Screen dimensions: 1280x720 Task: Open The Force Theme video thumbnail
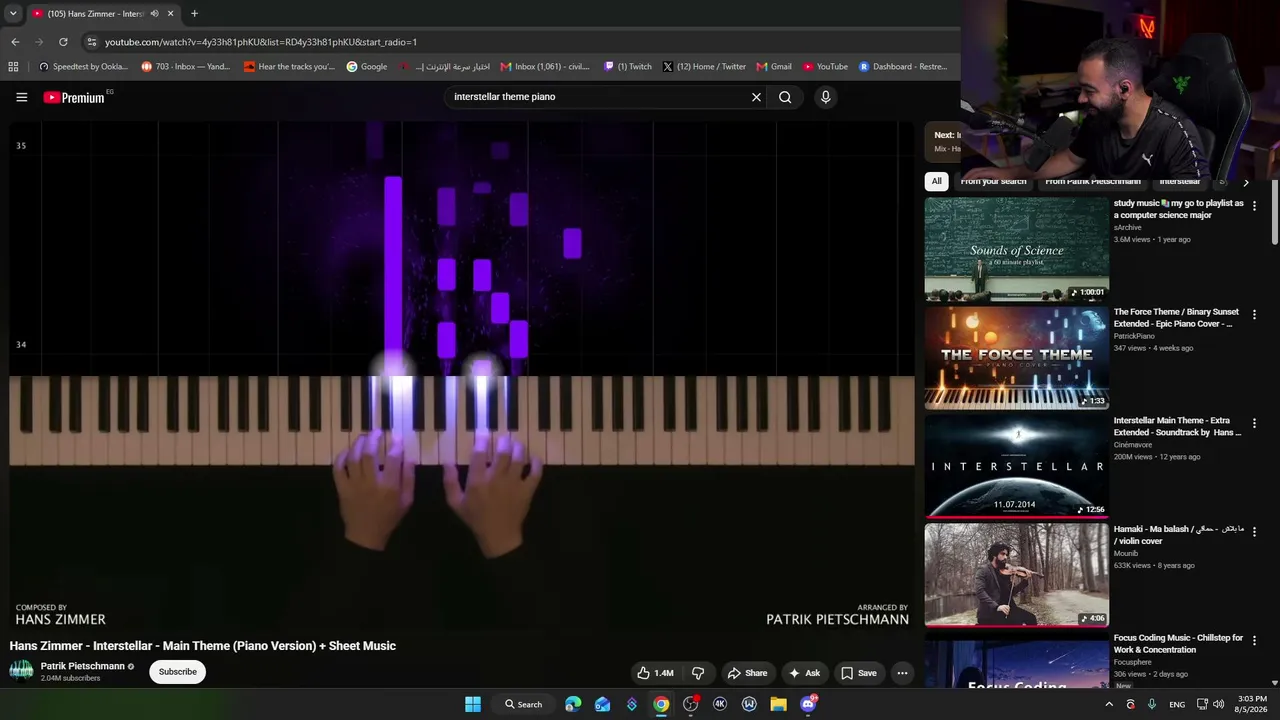point(1016,358)
